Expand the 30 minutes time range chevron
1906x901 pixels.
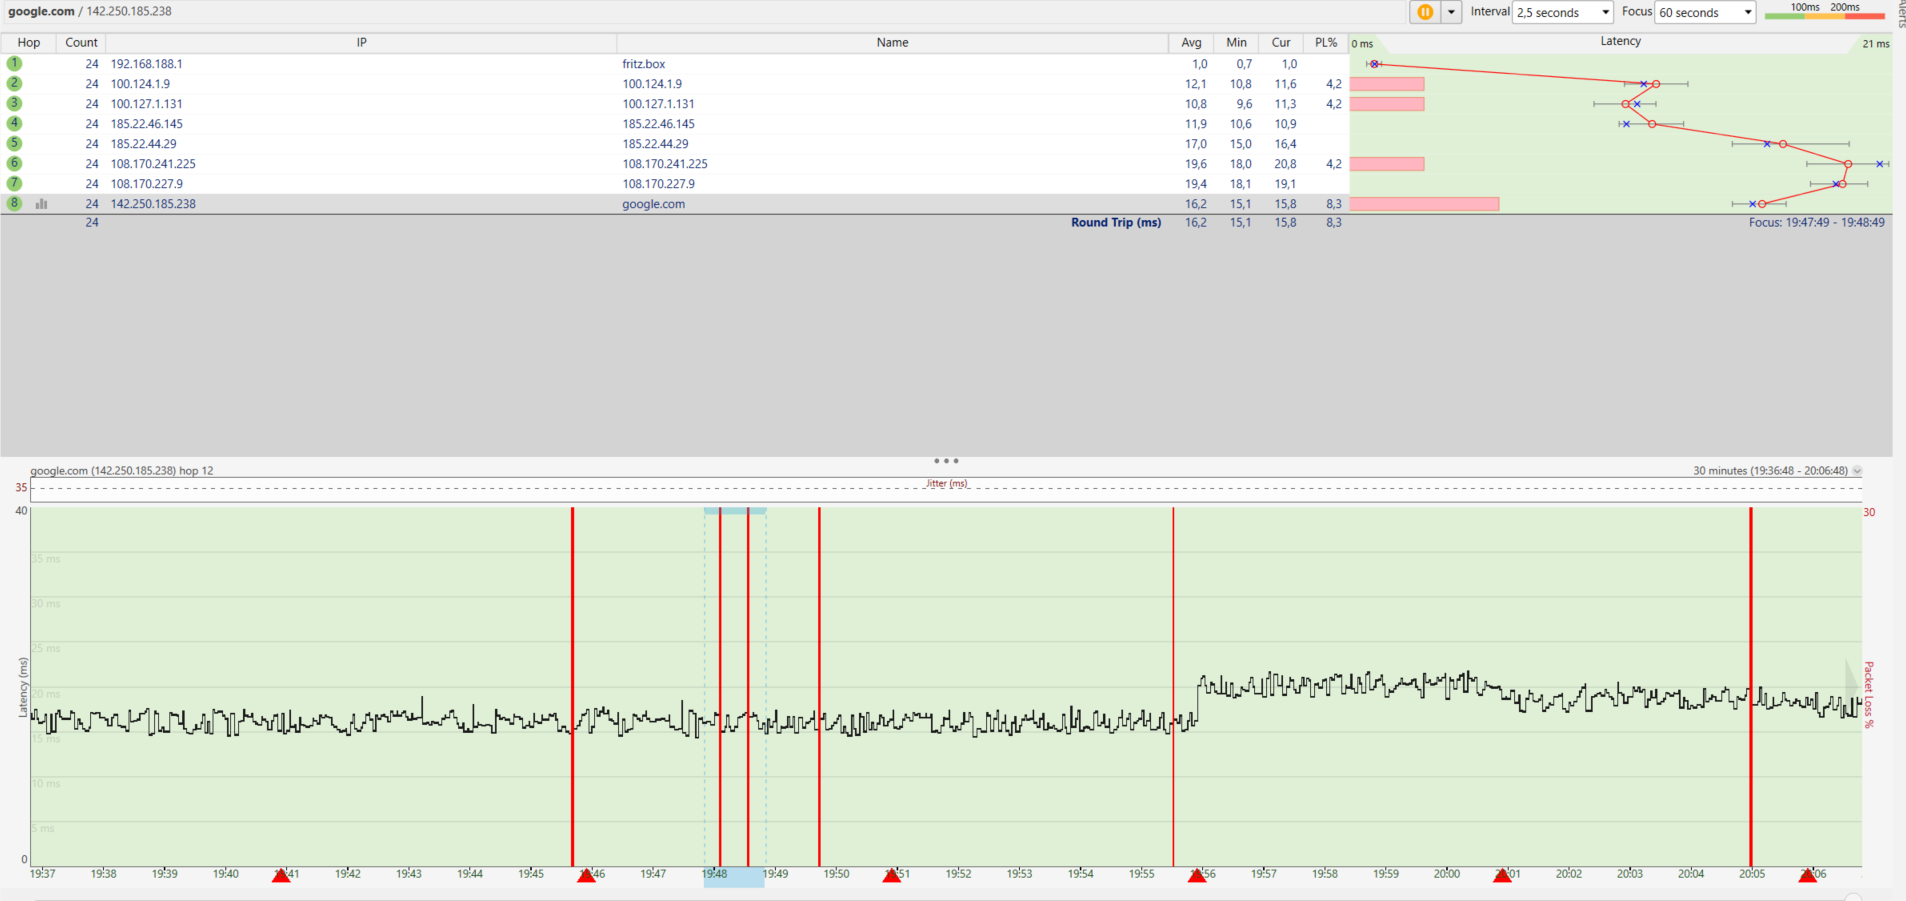point(1857,471)
